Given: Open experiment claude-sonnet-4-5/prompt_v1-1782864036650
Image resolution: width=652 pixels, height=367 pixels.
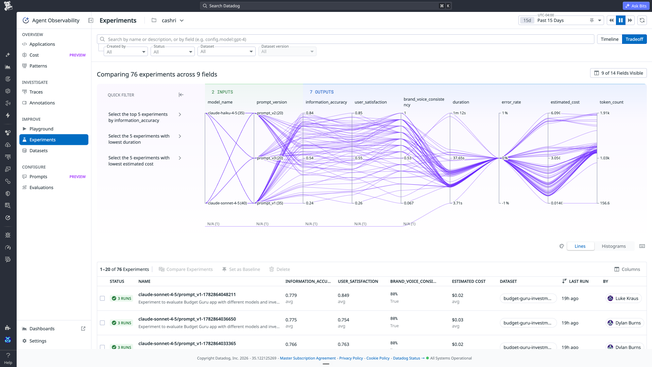Looking at the screenshot, I should click(x=187, y=319).
